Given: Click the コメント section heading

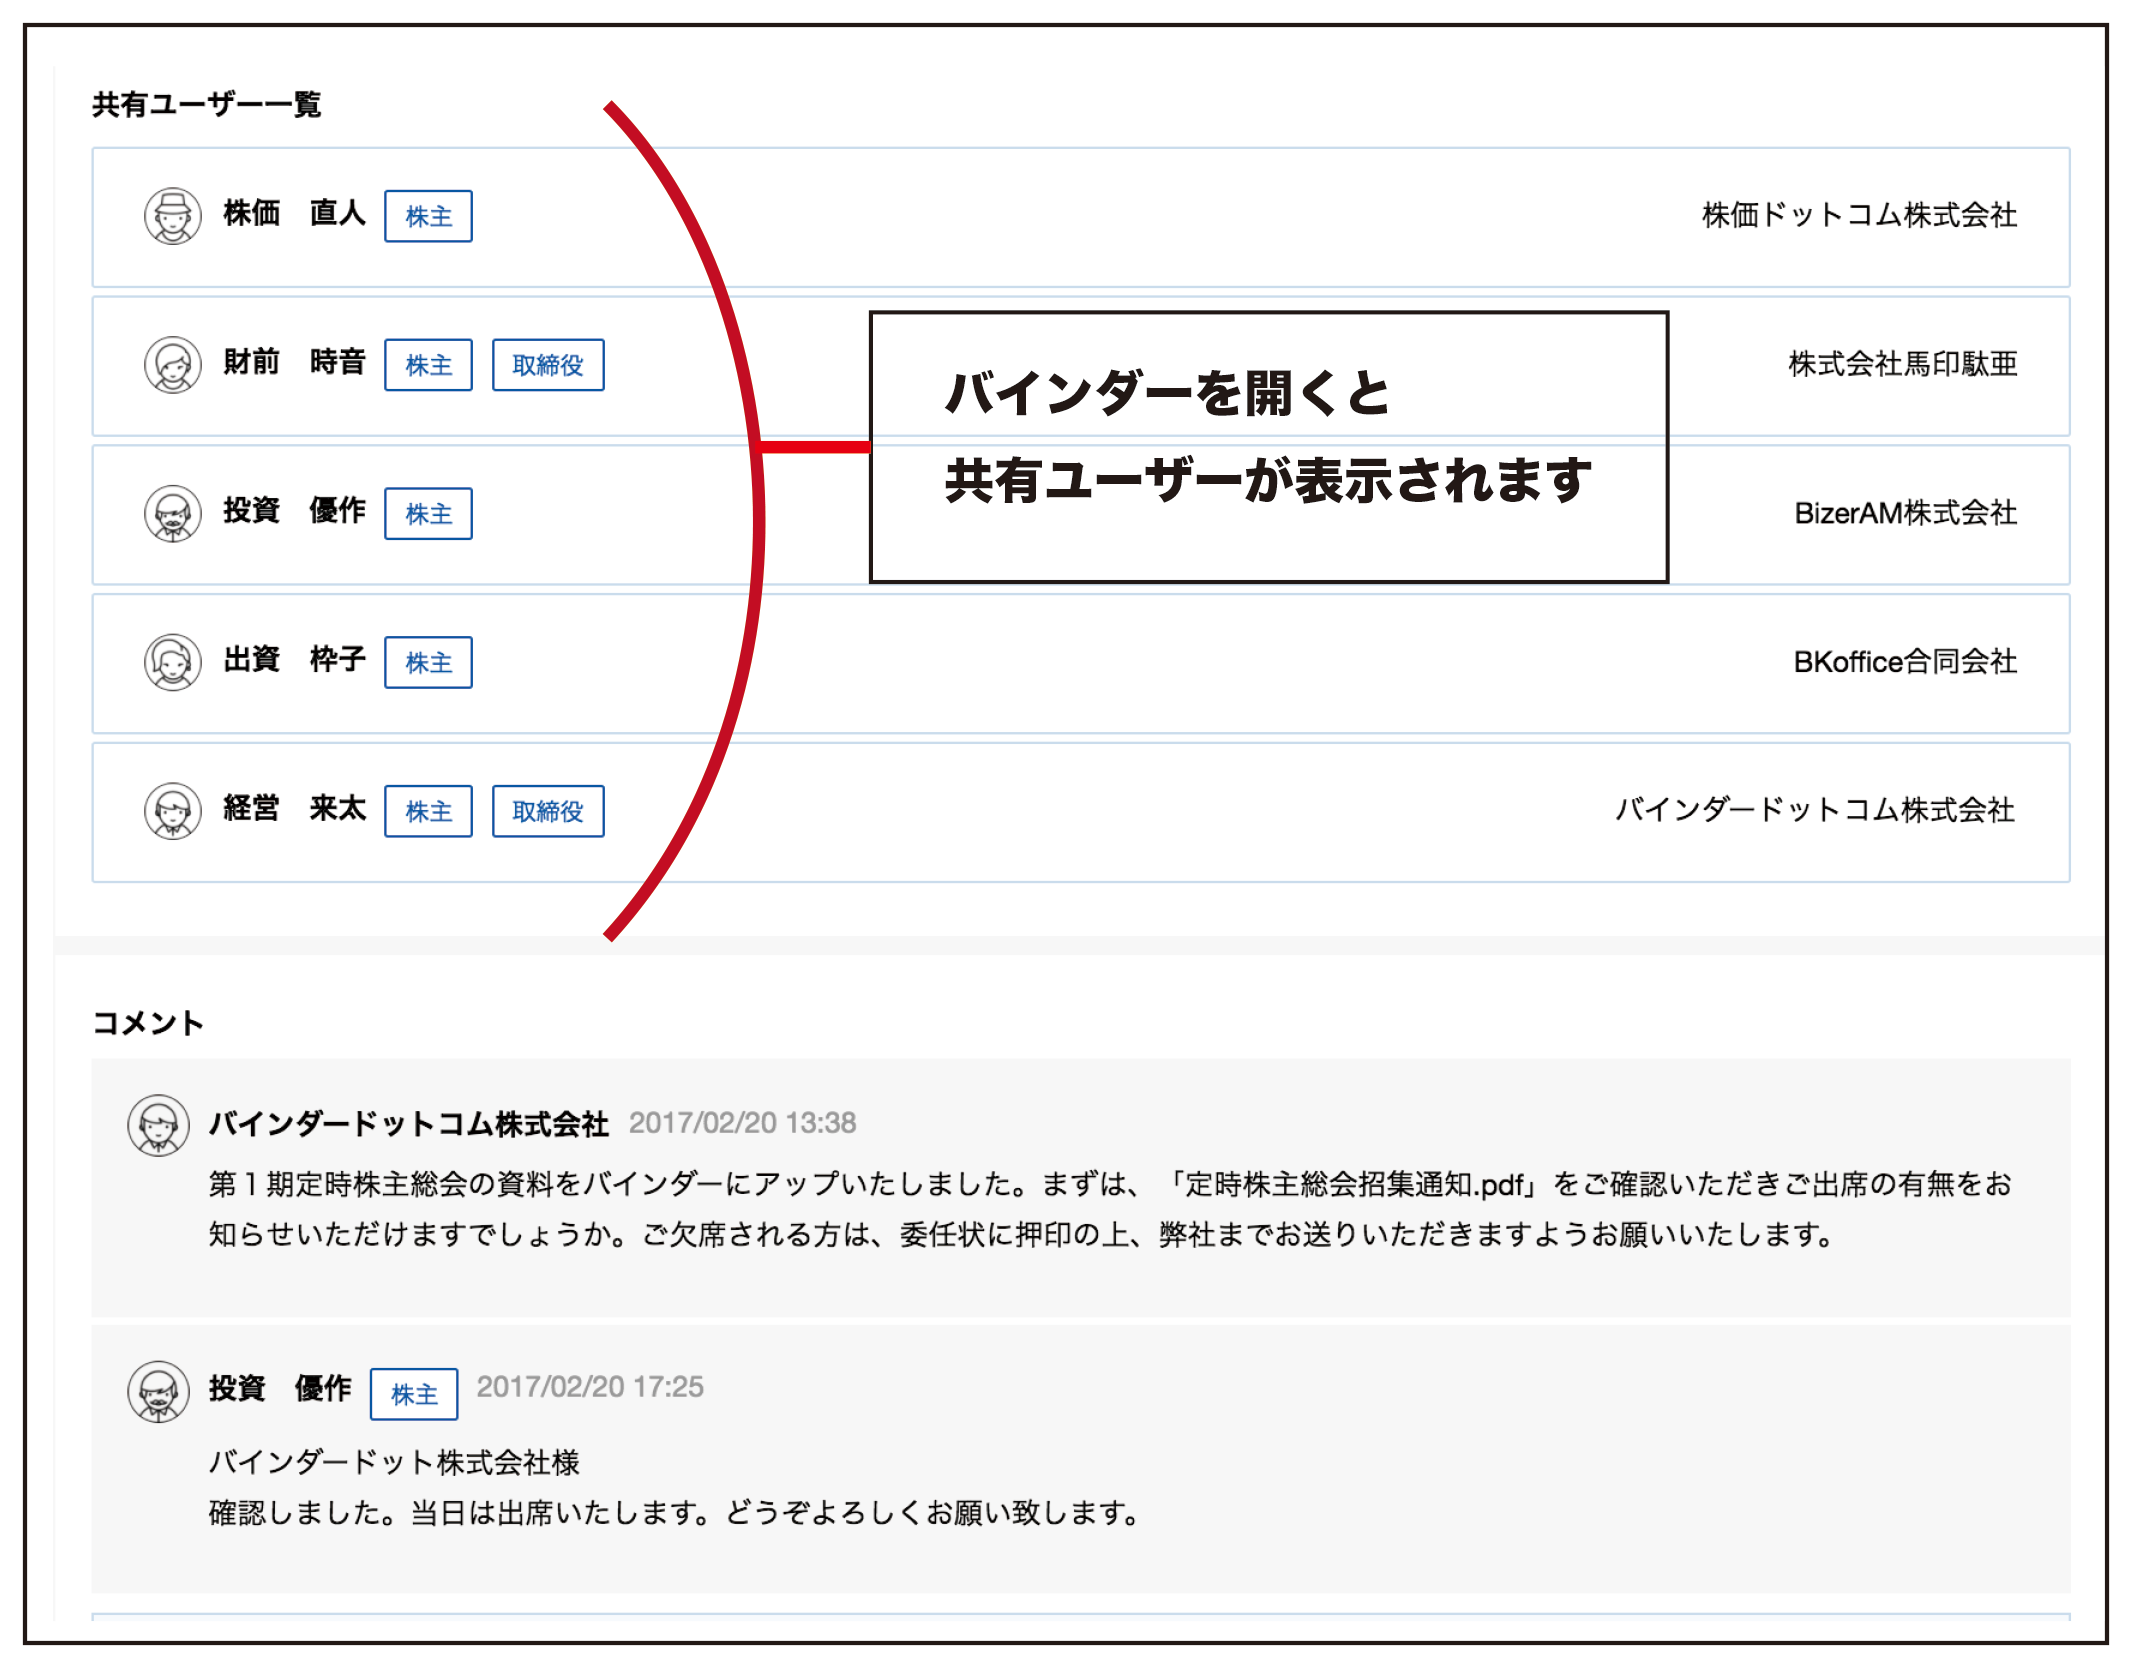Looking at the screenshot, I should [148, 1023].
